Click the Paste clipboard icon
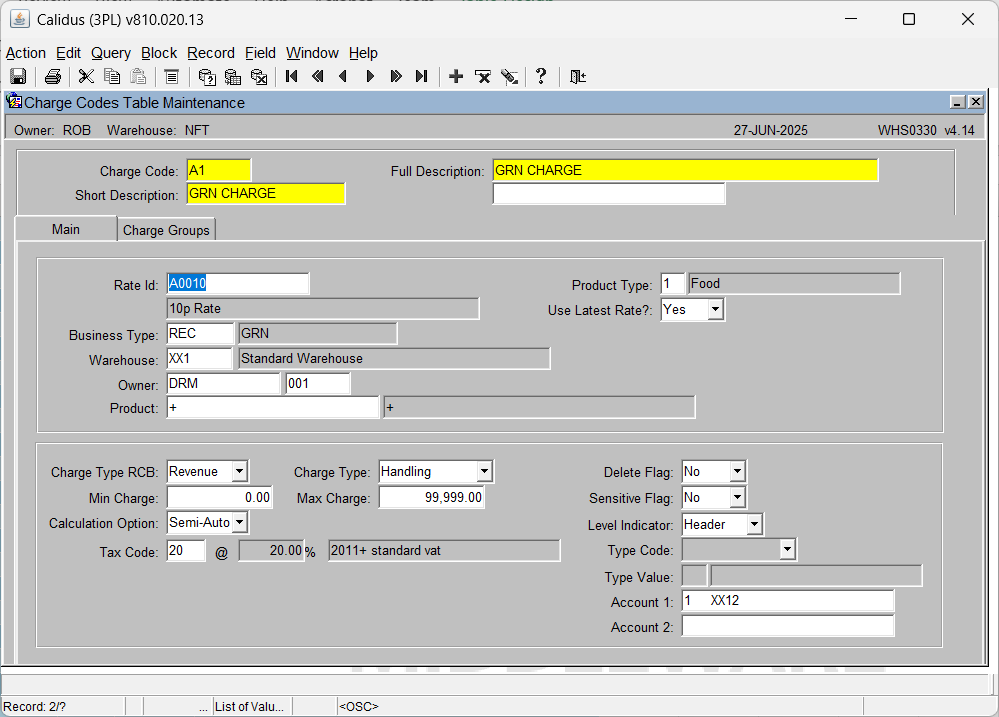 coord(138,76)
